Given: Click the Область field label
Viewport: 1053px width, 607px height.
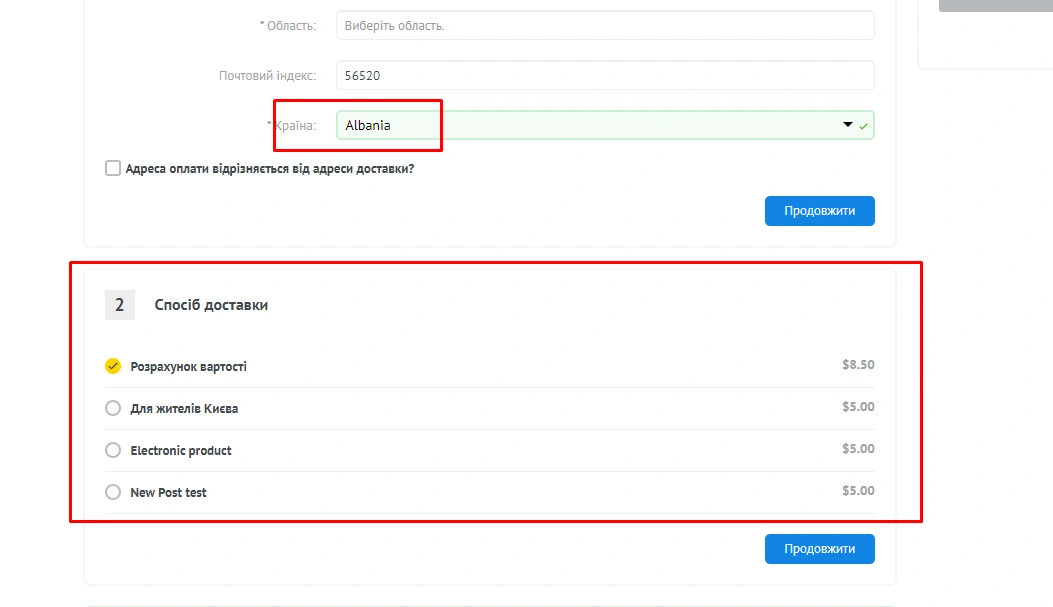Looking at the screenshot, I should 290,26.
